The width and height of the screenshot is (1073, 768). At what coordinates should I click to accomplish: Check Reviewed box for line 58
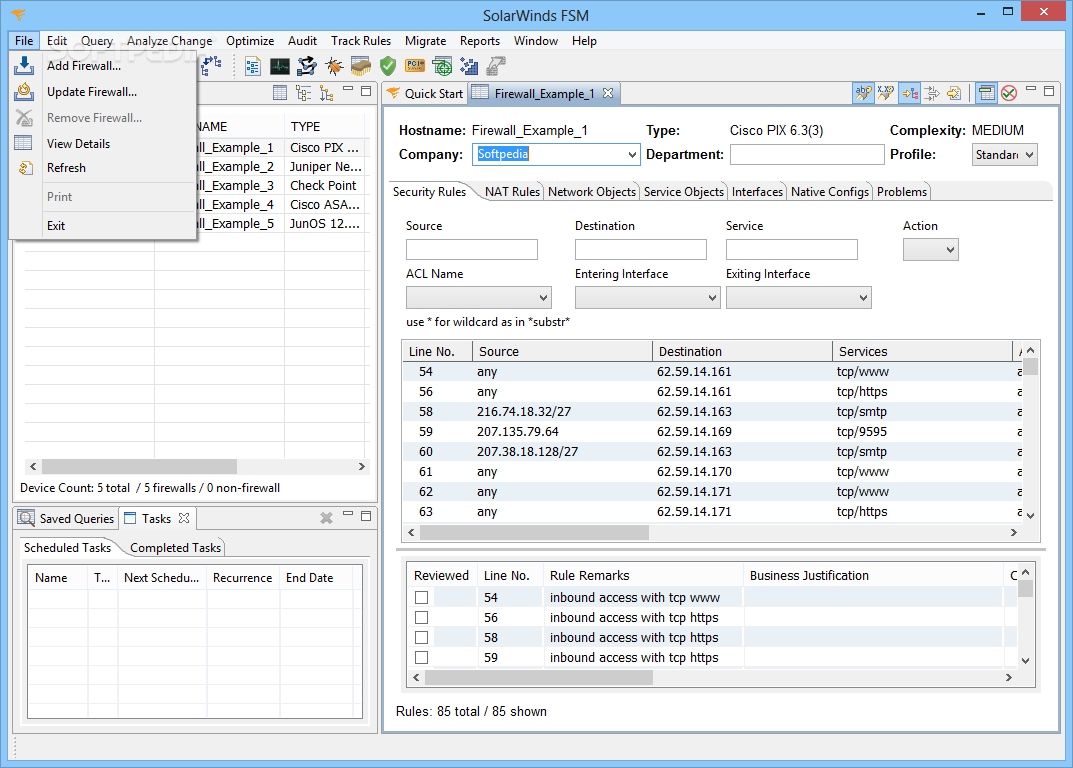[x=422, y=637]
